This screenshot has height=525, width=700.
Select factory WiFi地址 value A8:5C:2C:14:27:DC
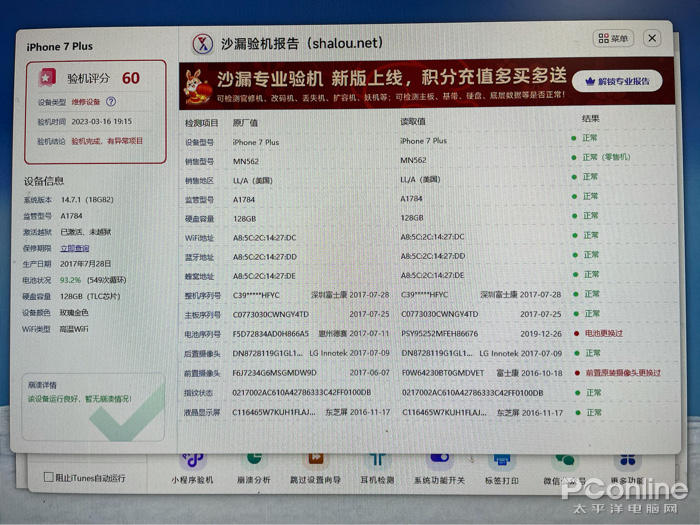coord(264,238)
